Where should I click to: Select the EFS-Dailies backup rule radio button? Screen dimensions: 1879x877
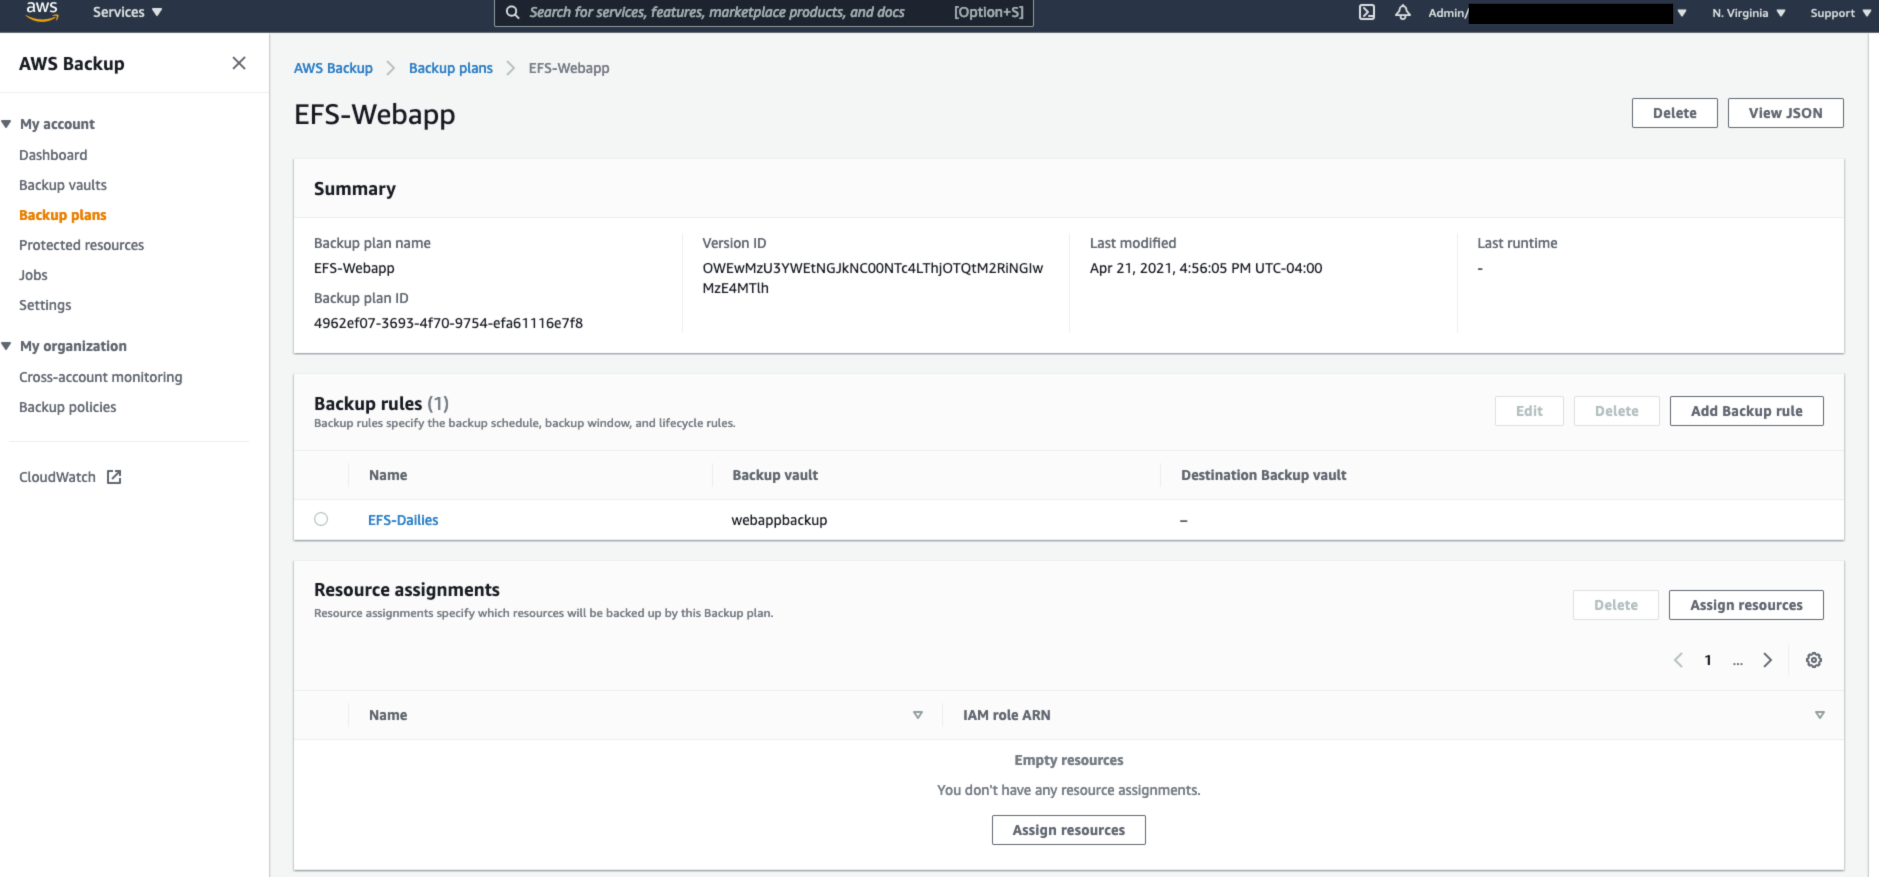[x=321, y=519]
